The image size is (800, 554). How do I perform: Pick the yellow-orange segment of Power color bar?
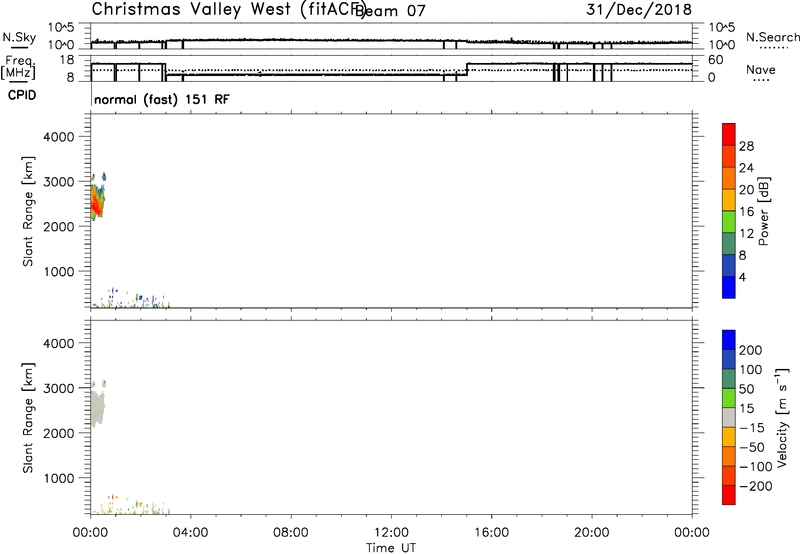coord(729,200)
